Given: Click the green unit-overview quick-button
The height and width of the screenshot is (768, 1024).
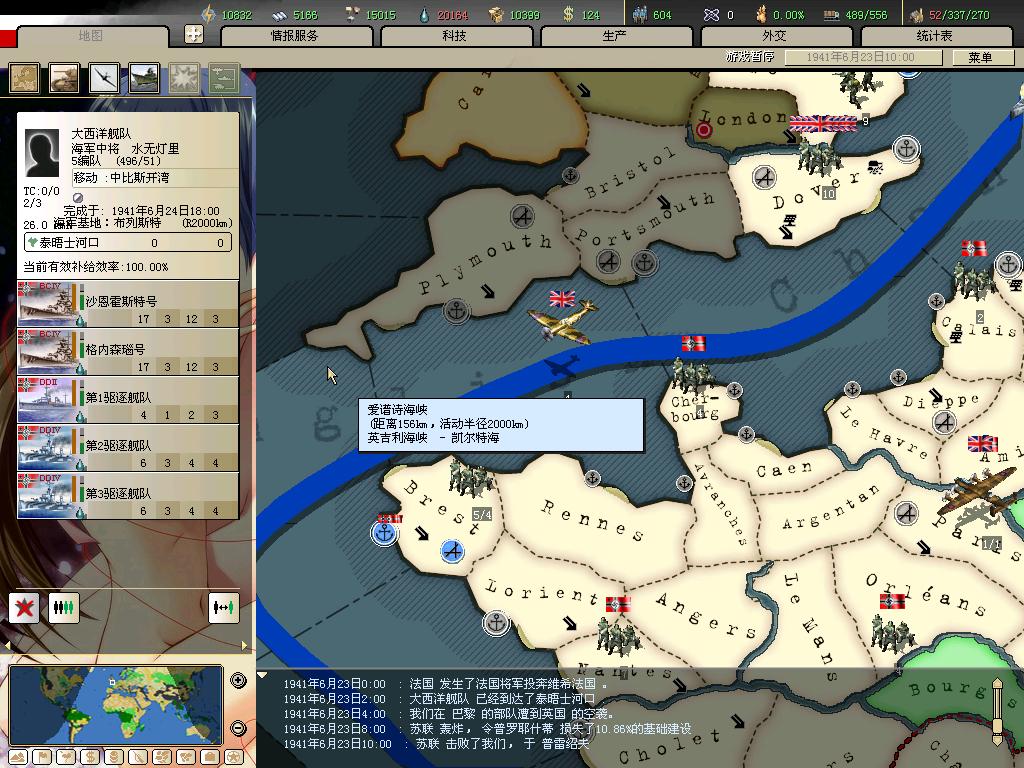Looking at the screenshot, I should point(224,78).
